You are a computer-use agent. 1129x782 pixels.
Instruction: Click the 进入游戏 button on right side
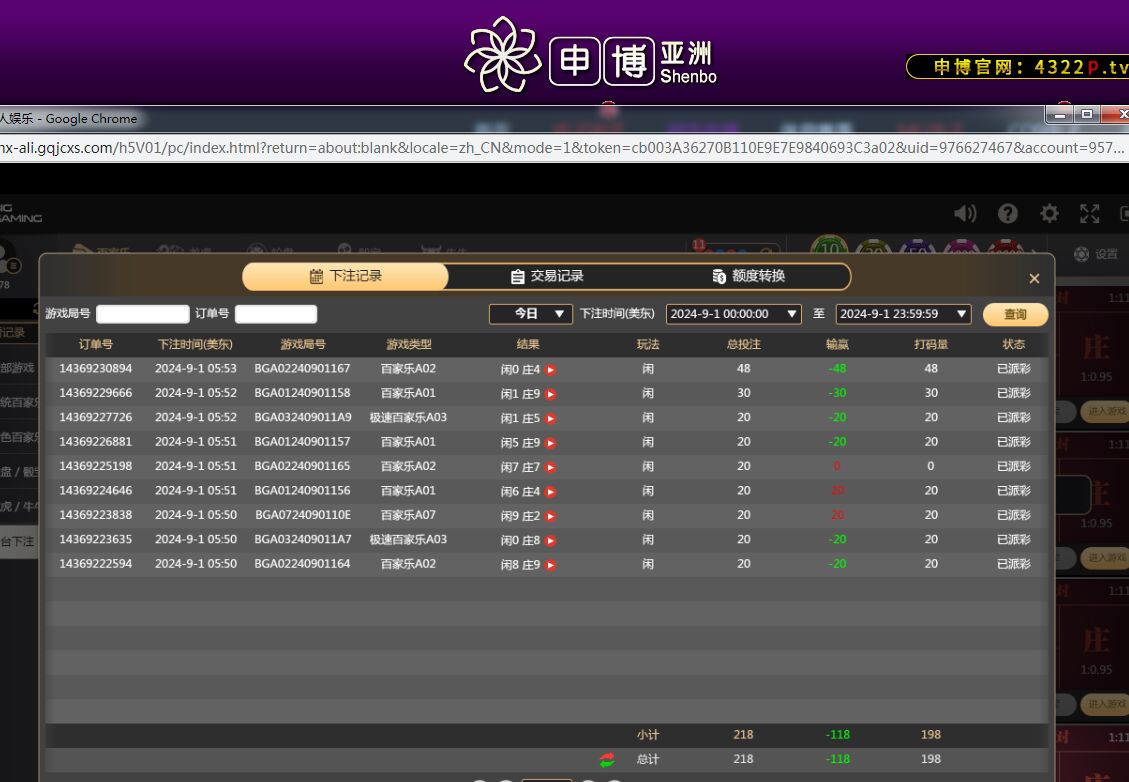(1105, 411)
